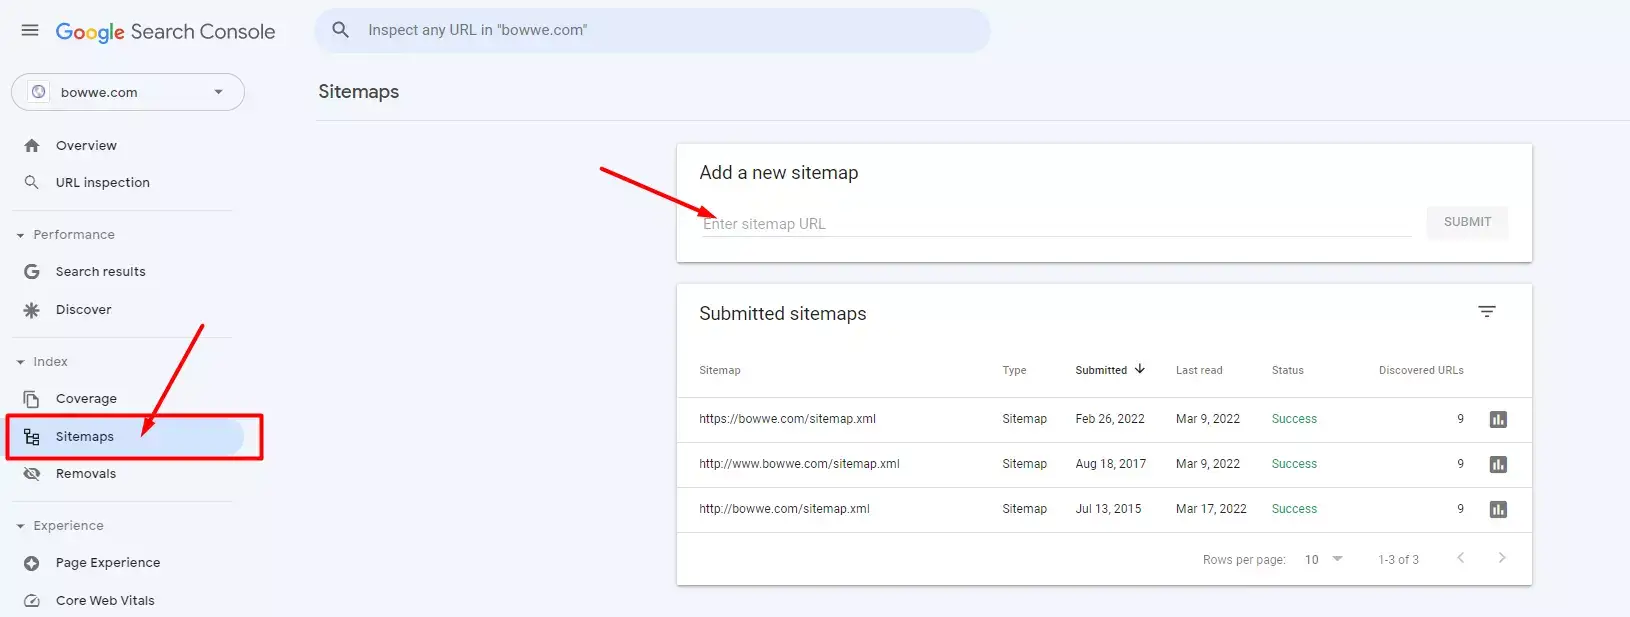Sort by the Submitted column header
The height and width of the screenshot is (617, 1630).
pos(1101,370)
